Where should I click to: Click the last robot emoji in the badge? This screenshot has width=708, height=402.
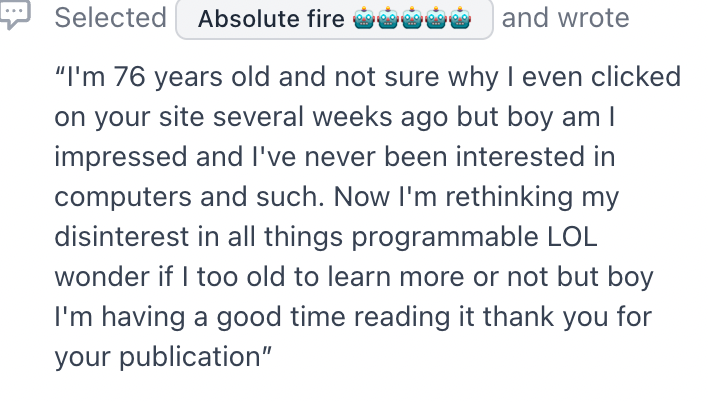[x=460, y=19]
